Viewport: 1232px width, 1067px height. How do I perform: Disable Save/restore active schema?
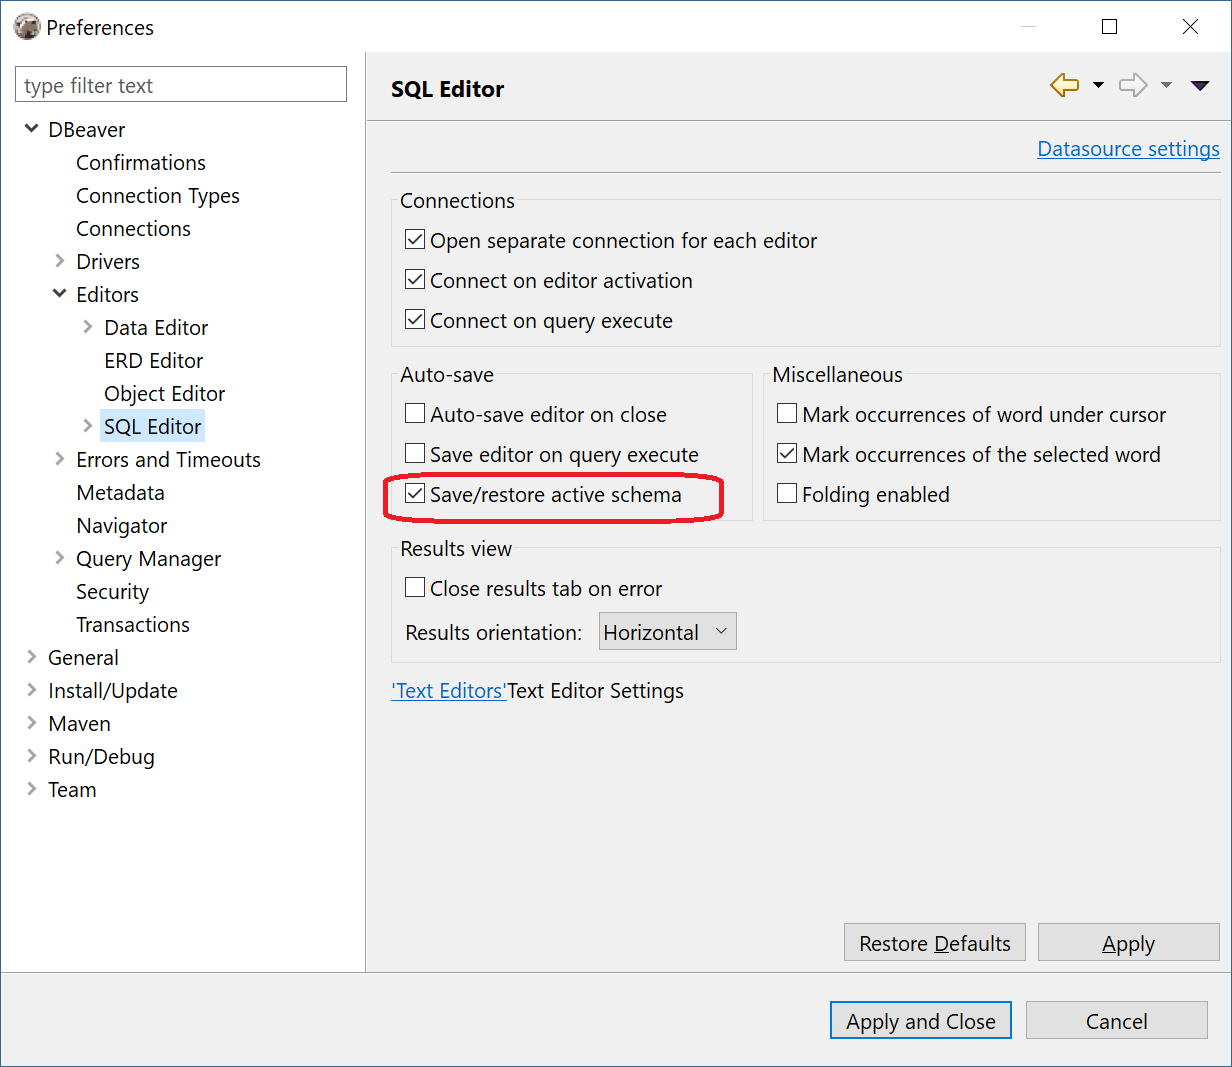[x=414, y=493]
